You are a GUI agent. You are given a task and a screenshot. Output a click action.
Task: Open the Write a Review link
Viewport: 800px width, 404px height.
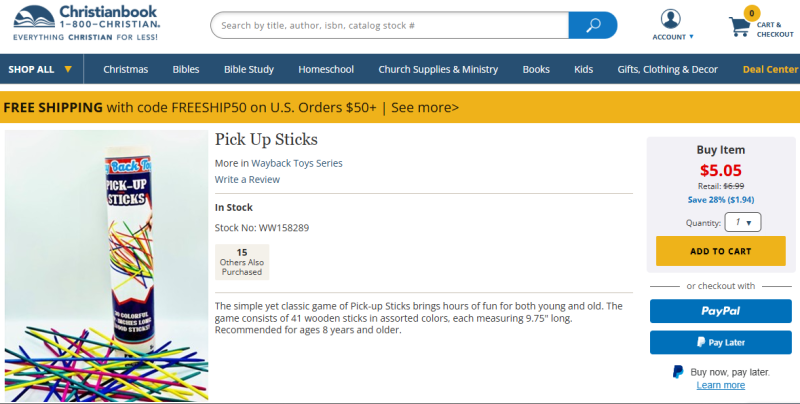click(247, 179)
